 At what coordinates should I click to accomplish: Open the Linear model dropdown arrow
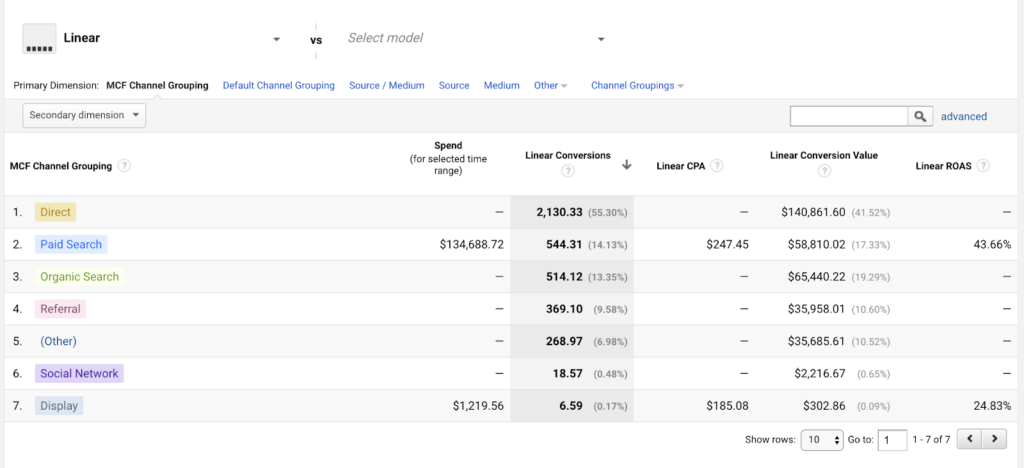coord(276,39)
